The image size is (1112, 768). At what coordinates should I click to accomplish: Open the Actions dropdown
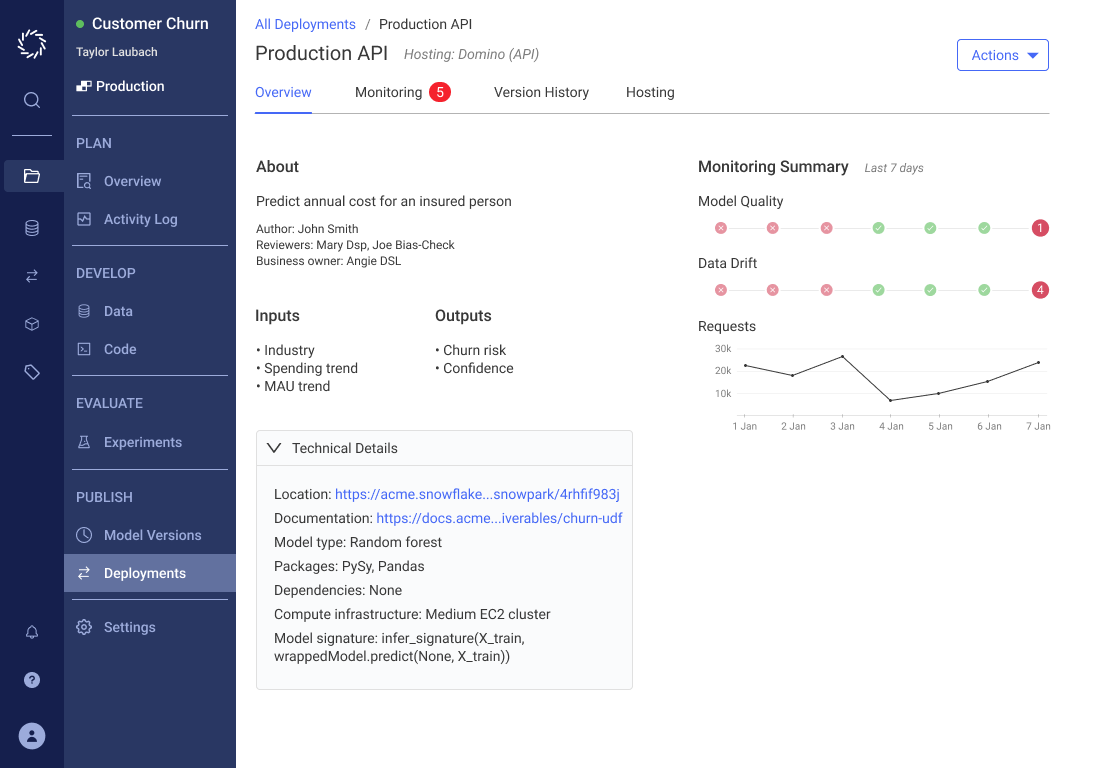pos(1002,55)
